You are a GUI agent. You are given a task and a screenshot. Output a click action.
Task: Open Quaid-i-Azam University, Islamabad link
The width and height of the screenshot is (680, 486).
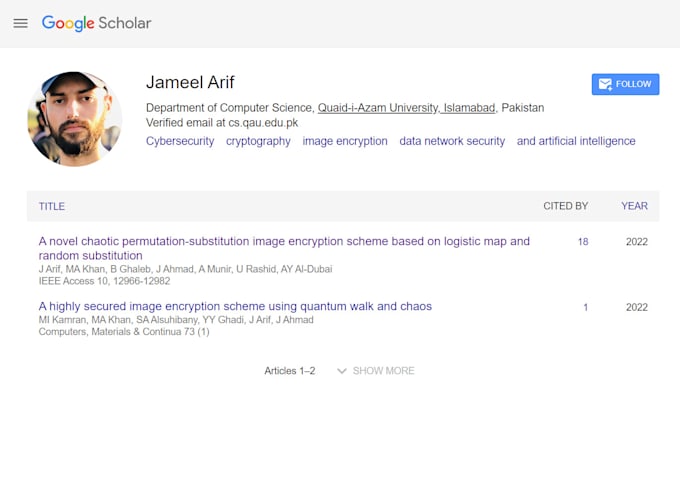click(407, 108)
